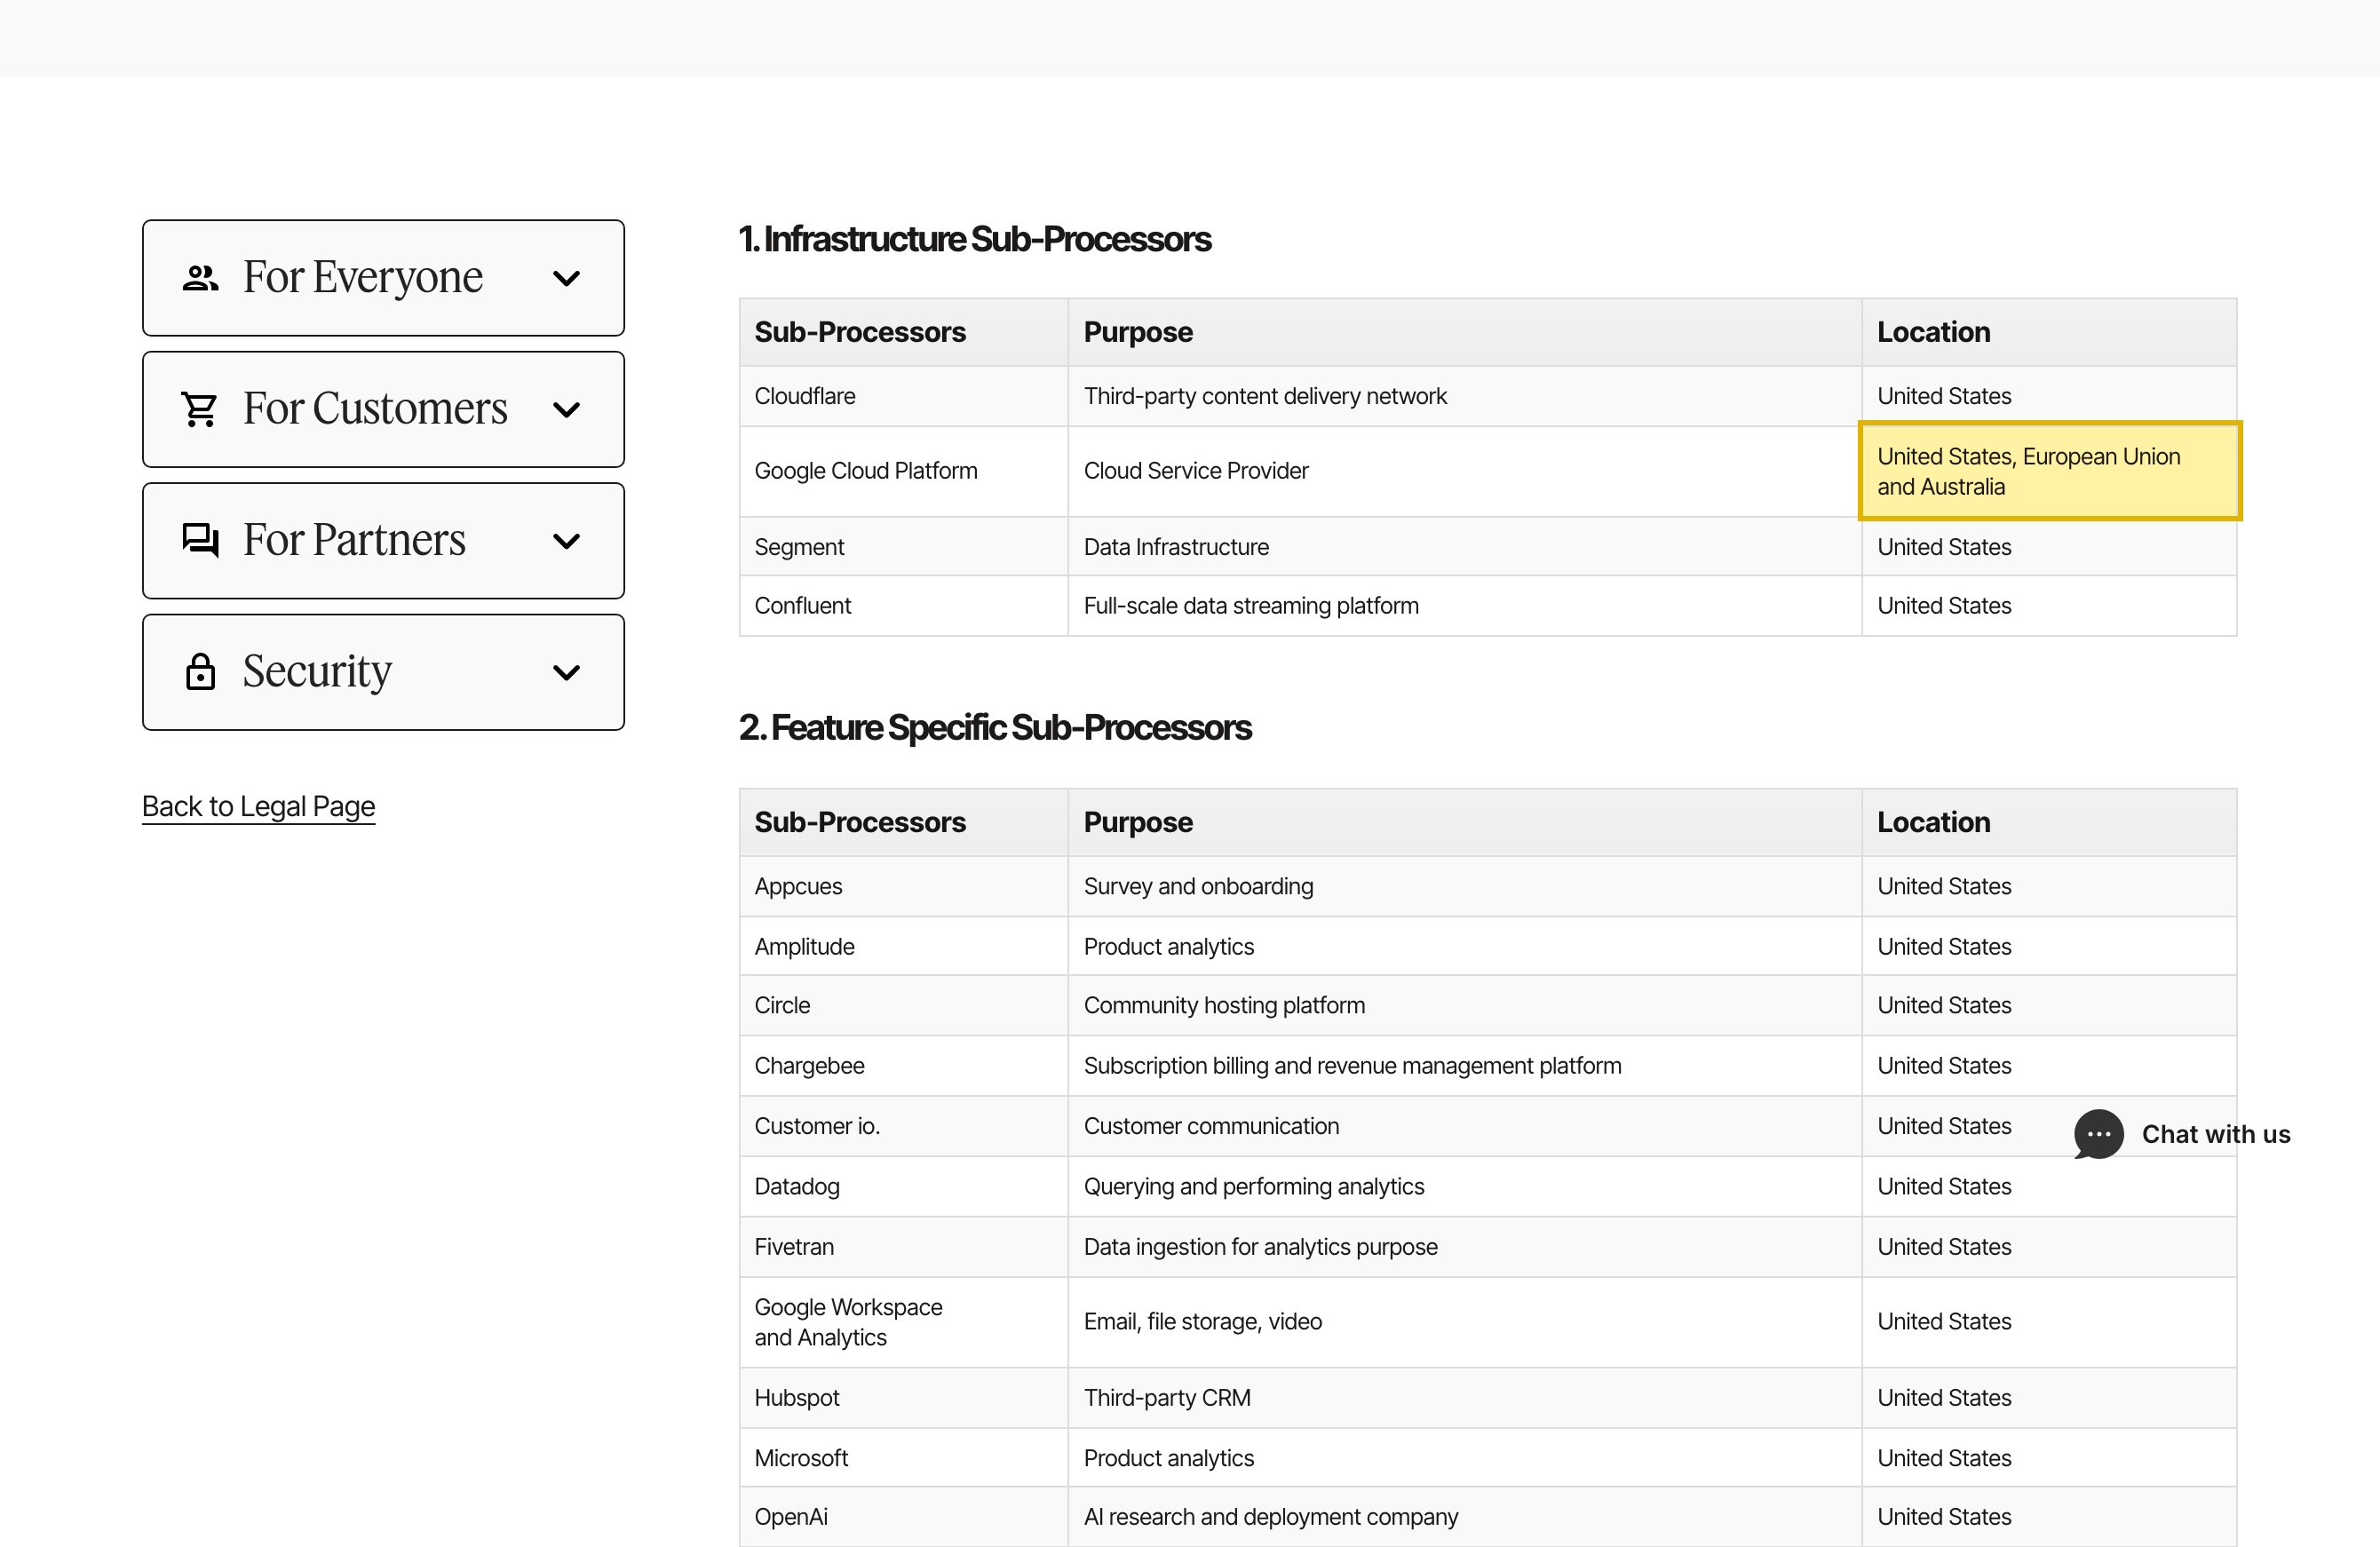The height and width of the screenshot is (1547, 2380).
Task: Open the Security menu label
Action: [x=317, y=671]
